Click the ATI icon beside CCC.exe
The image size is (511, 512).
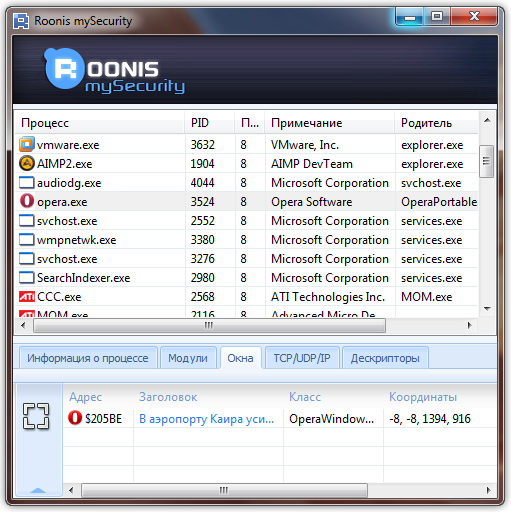[27, 297]
